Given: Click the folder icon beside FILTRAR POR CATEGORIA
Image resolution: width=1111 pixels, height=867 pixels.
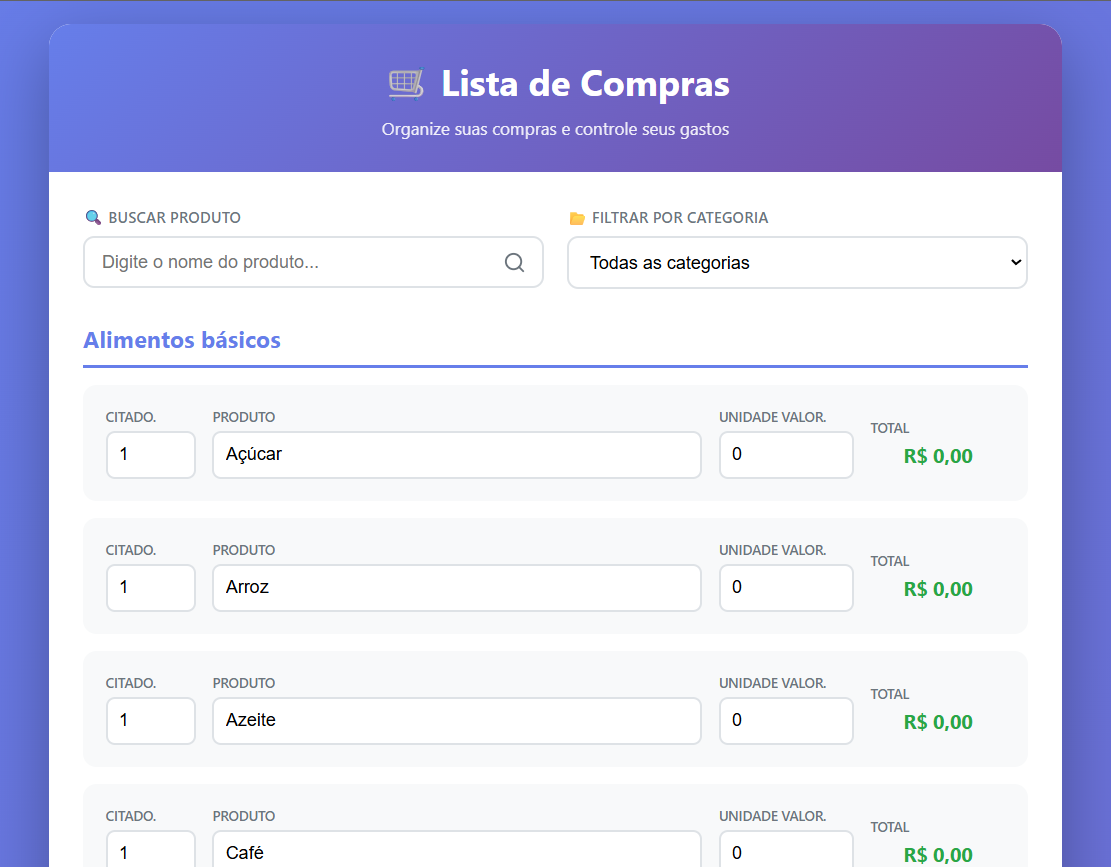Looking at the screenshot, I should (x=575, y=217).
